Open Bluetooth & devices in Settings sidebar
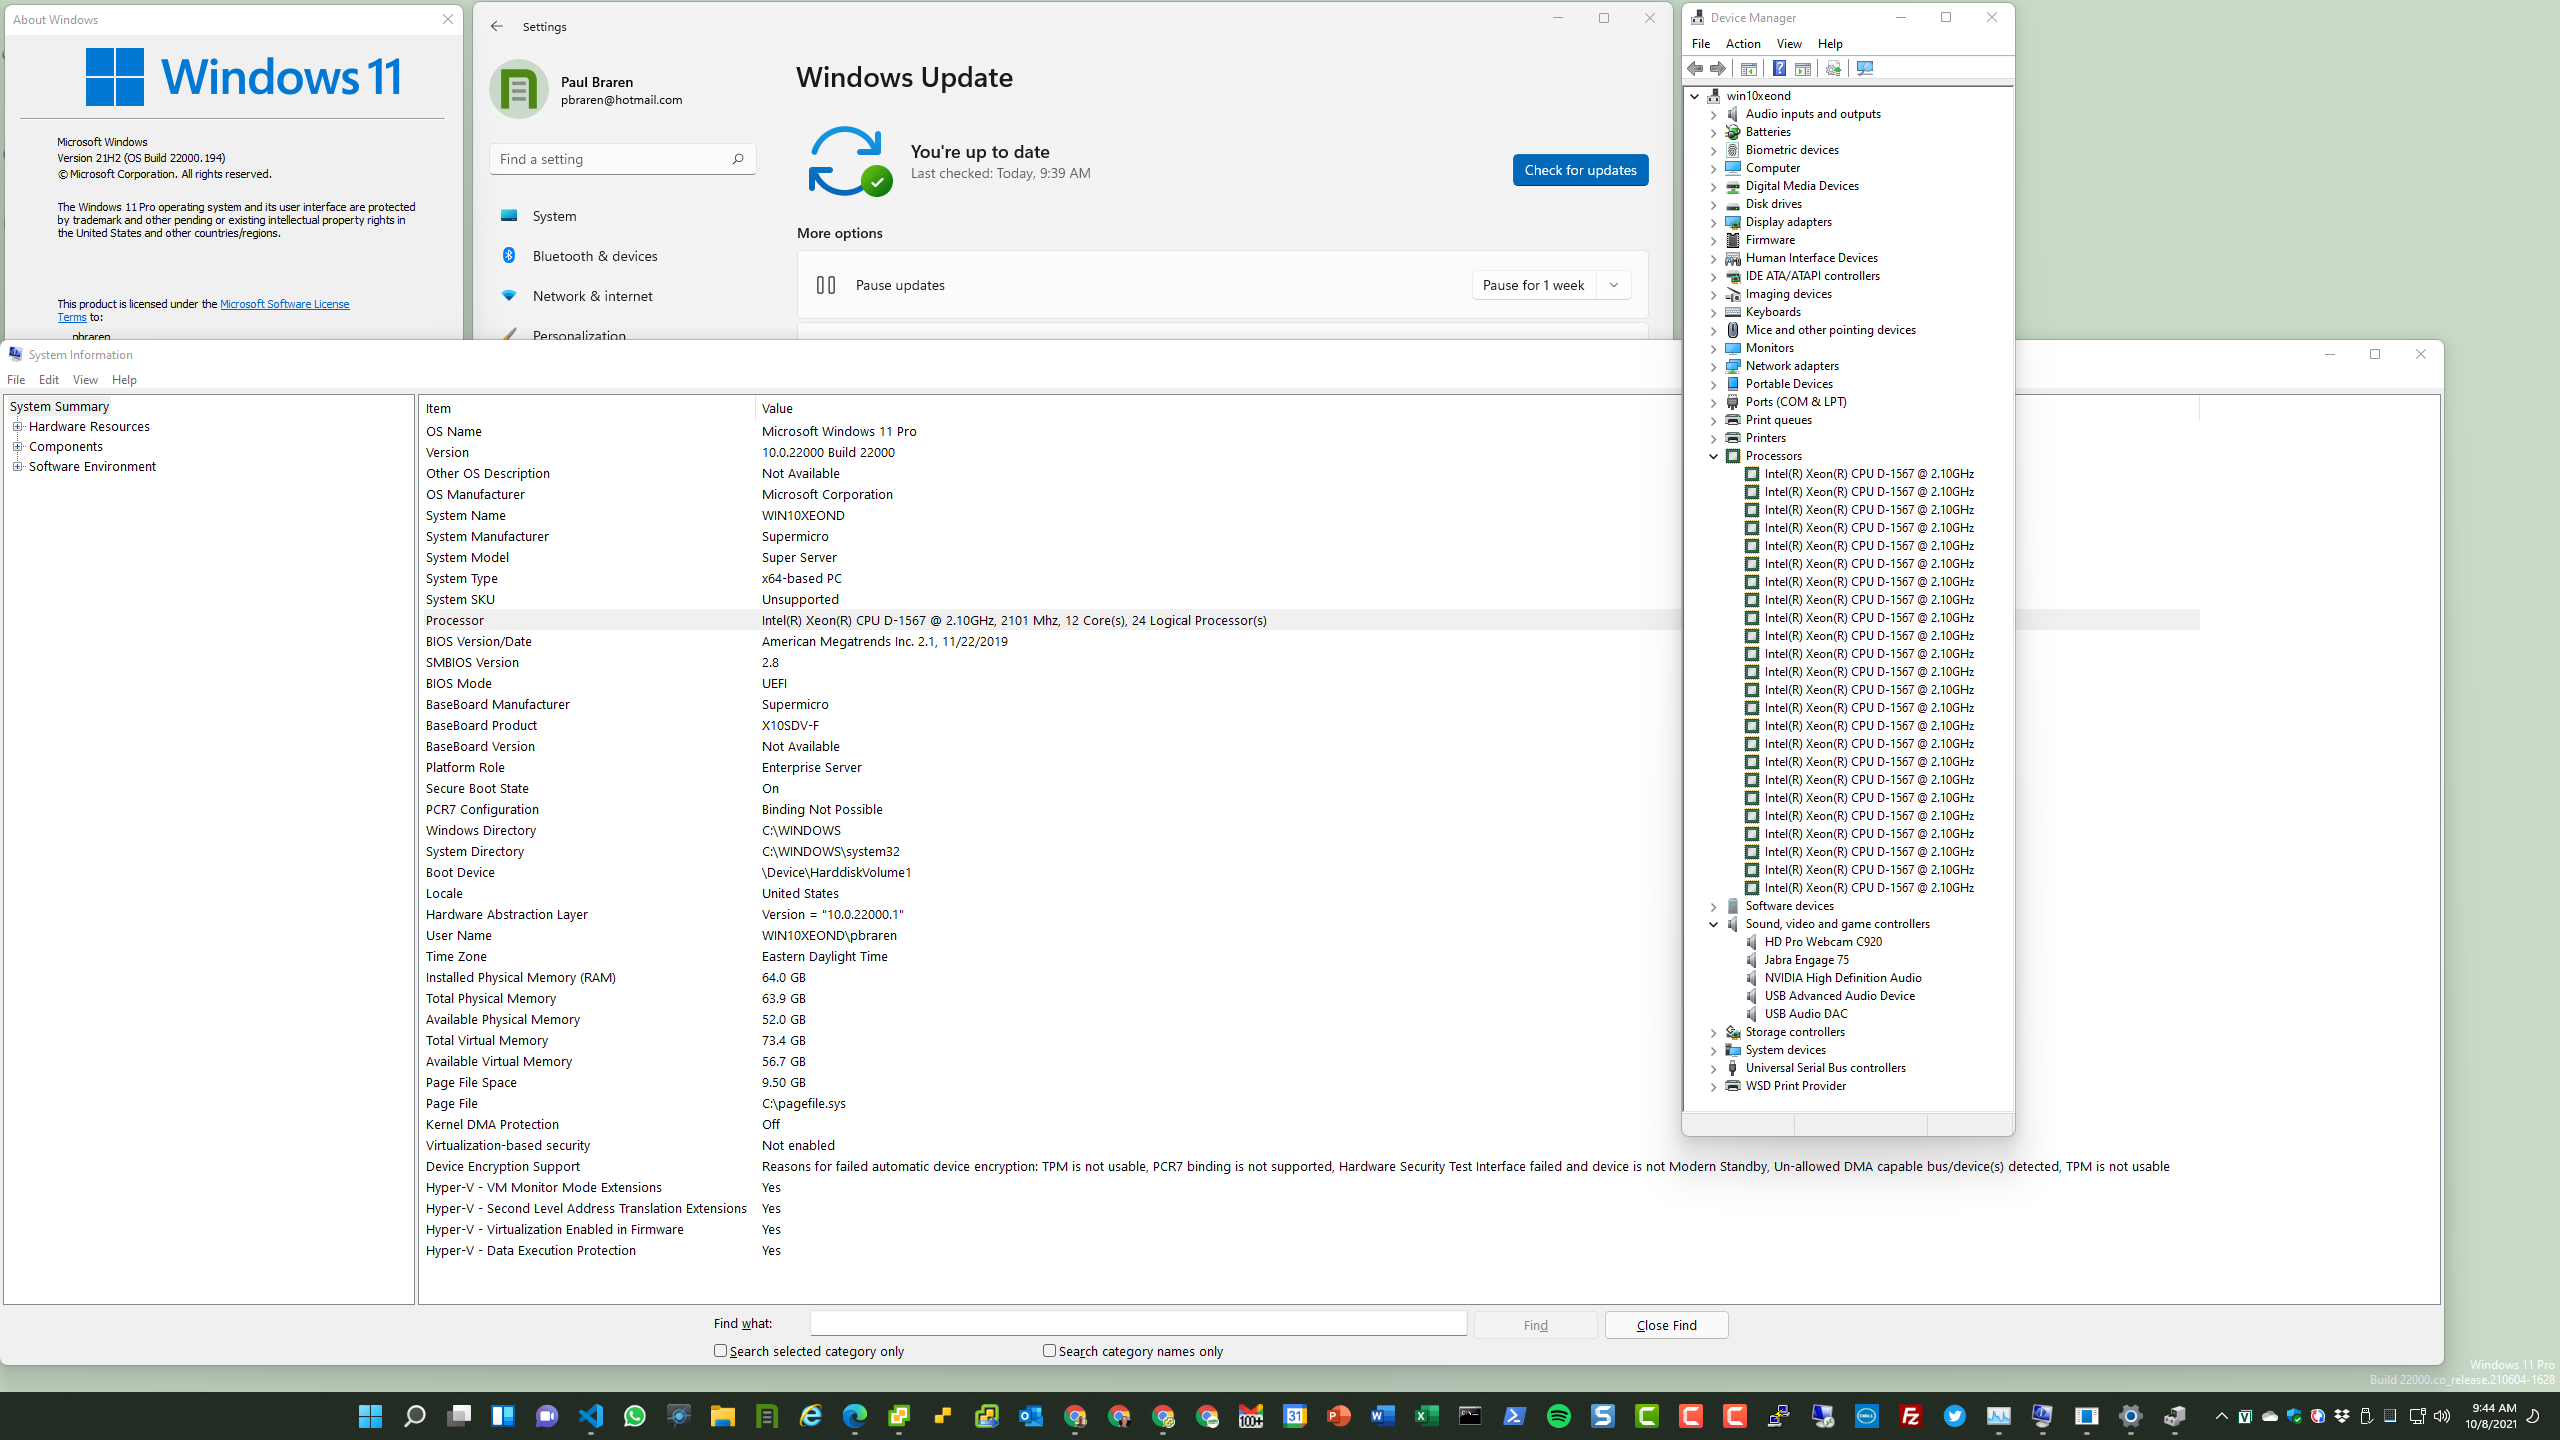 pyautogui.click(x=595, y=256)
